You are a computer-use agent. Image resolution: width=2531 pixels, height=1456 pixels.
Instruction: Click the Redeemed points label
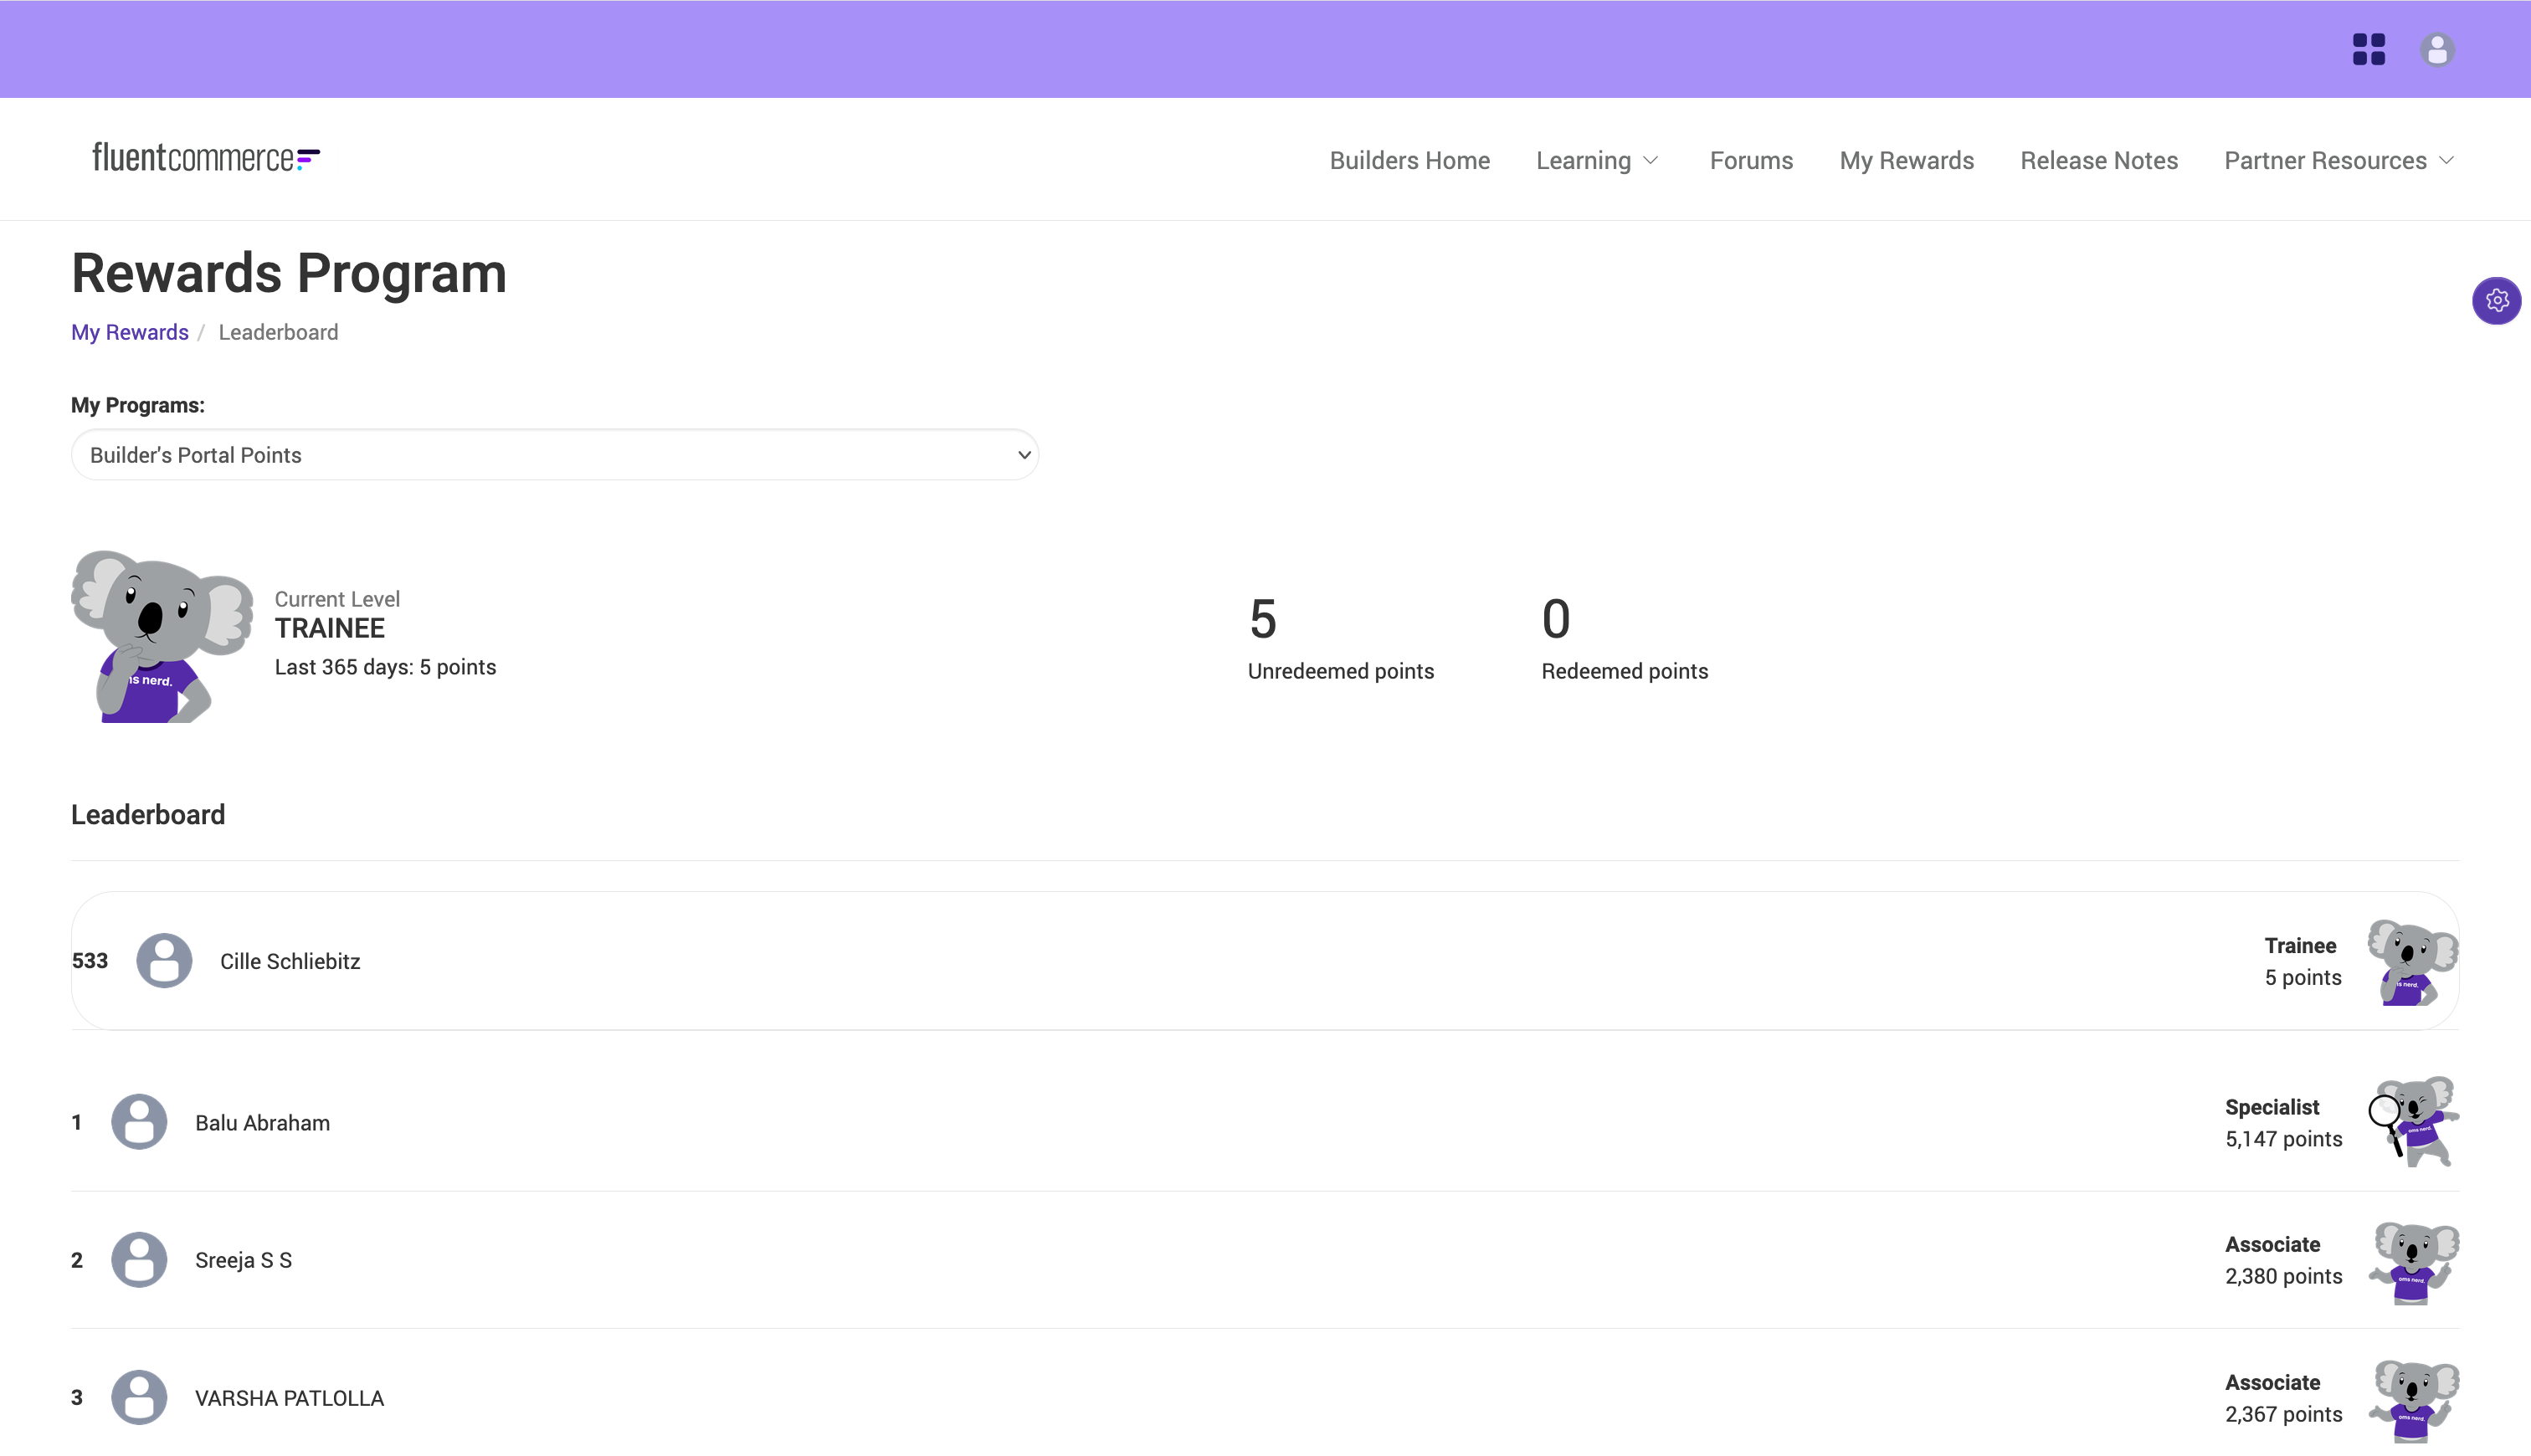click(x=1624, y=671)
